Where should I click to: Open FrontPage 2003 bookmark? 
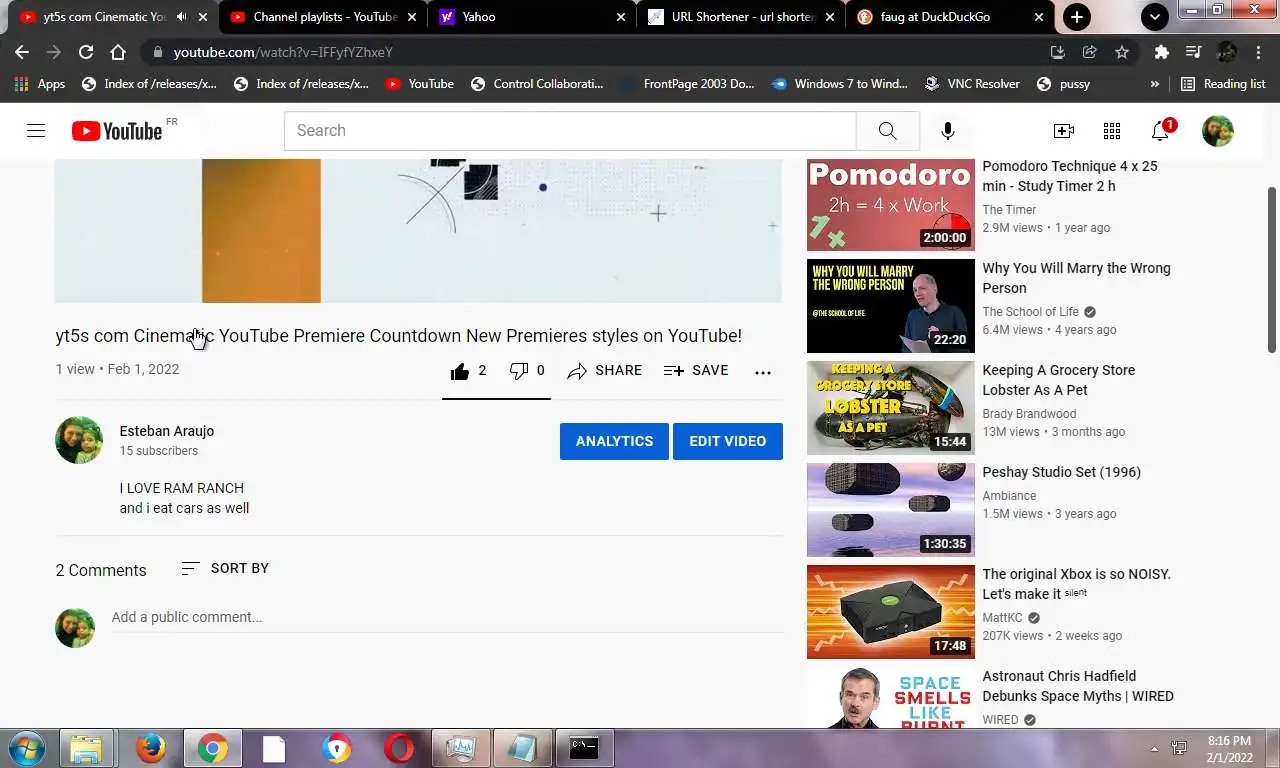tap(688, 84)
